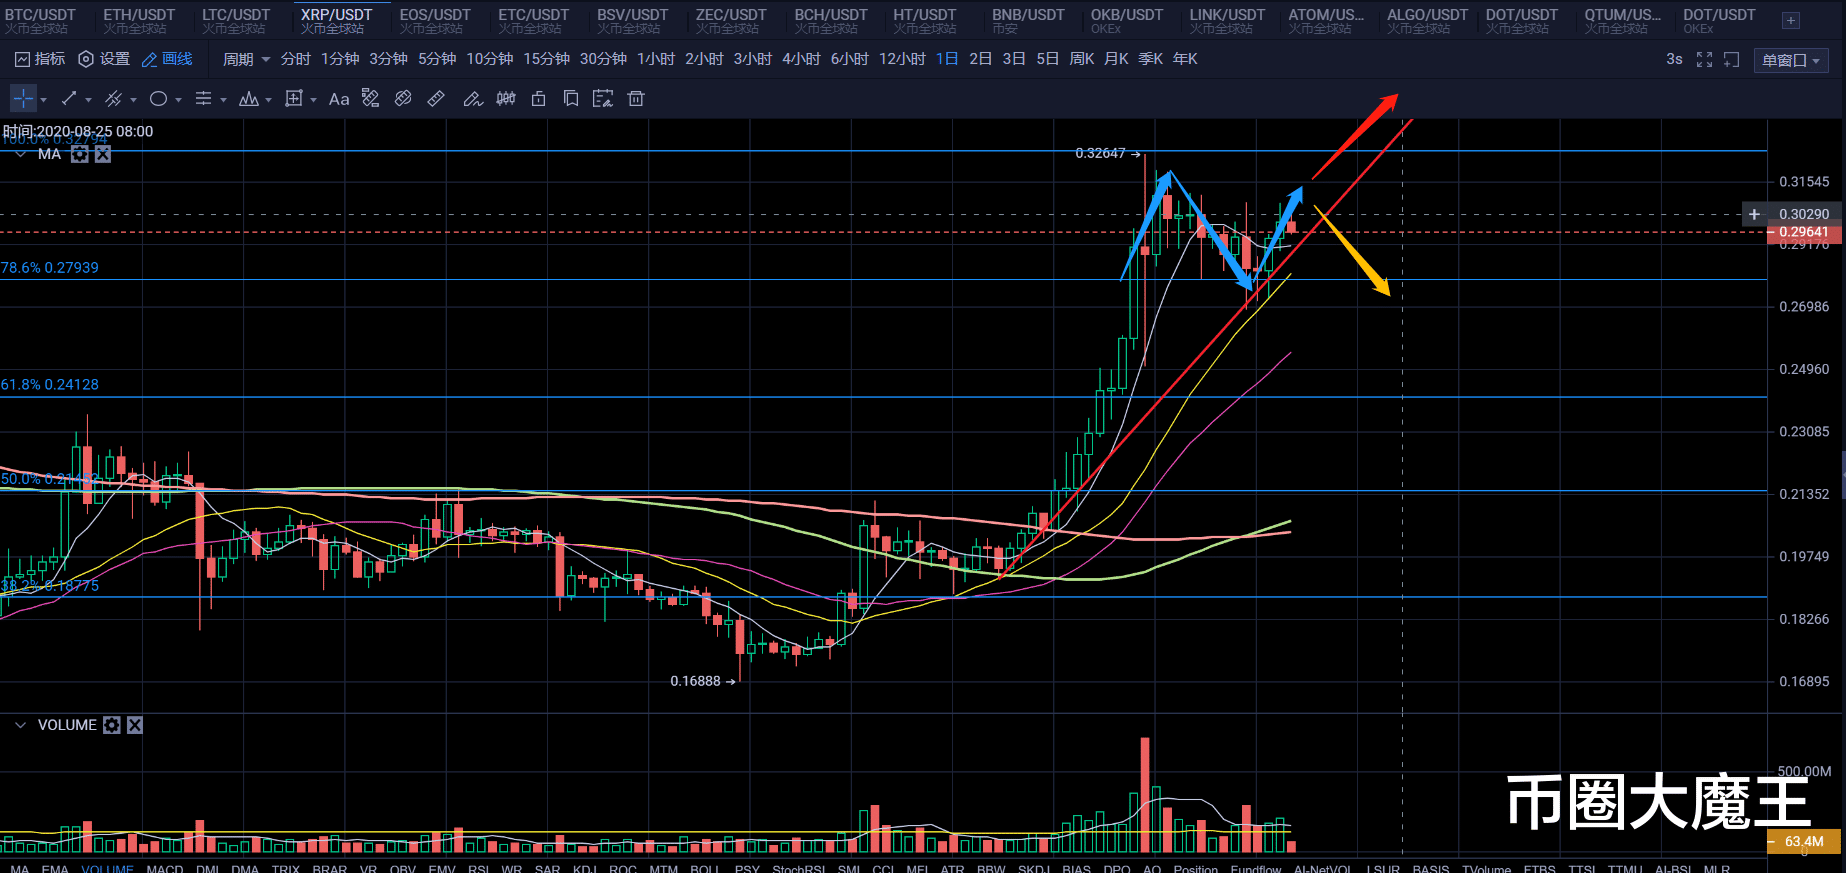Select the 分时 timeframe
This screenshot has height=873, width=1846.
(x=296, y=59)
